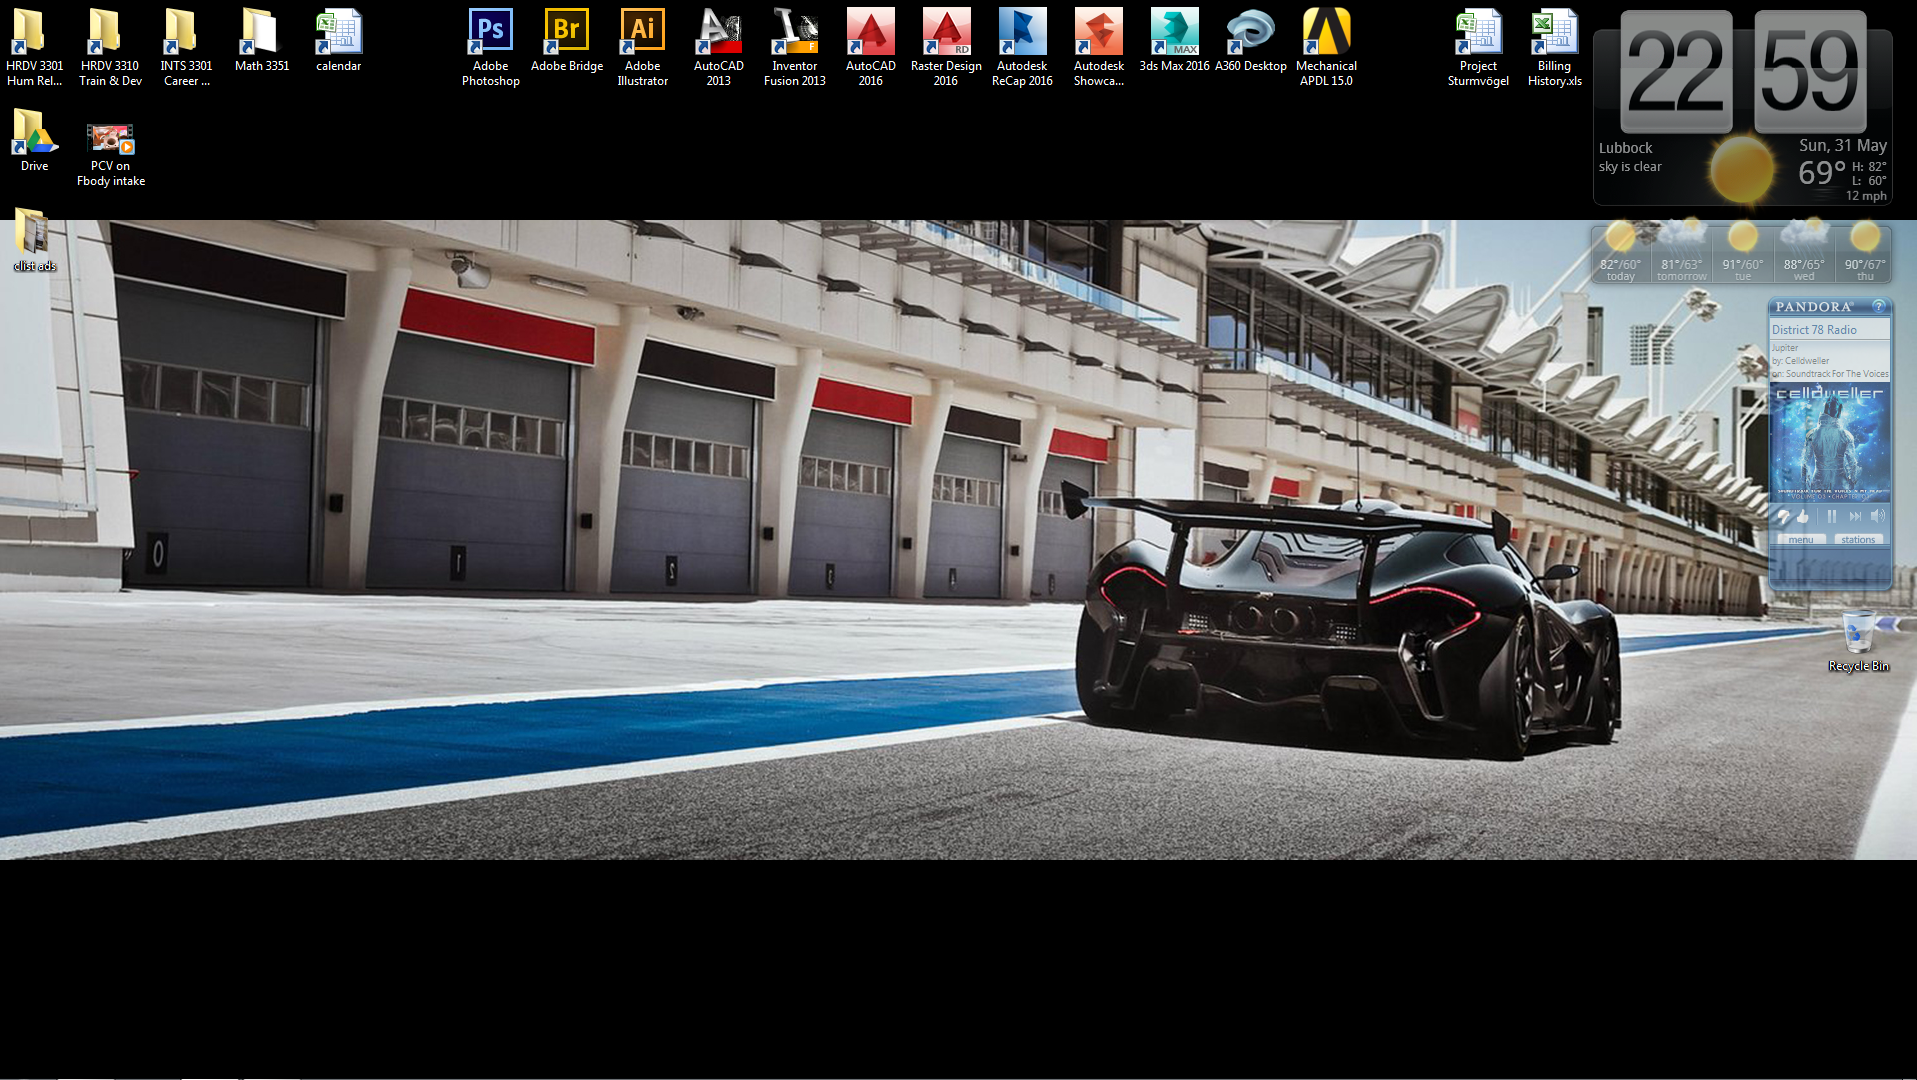Click the Celldweller artist name text
This screenshot has height=1080, width=1917.
click(1806, 361)
